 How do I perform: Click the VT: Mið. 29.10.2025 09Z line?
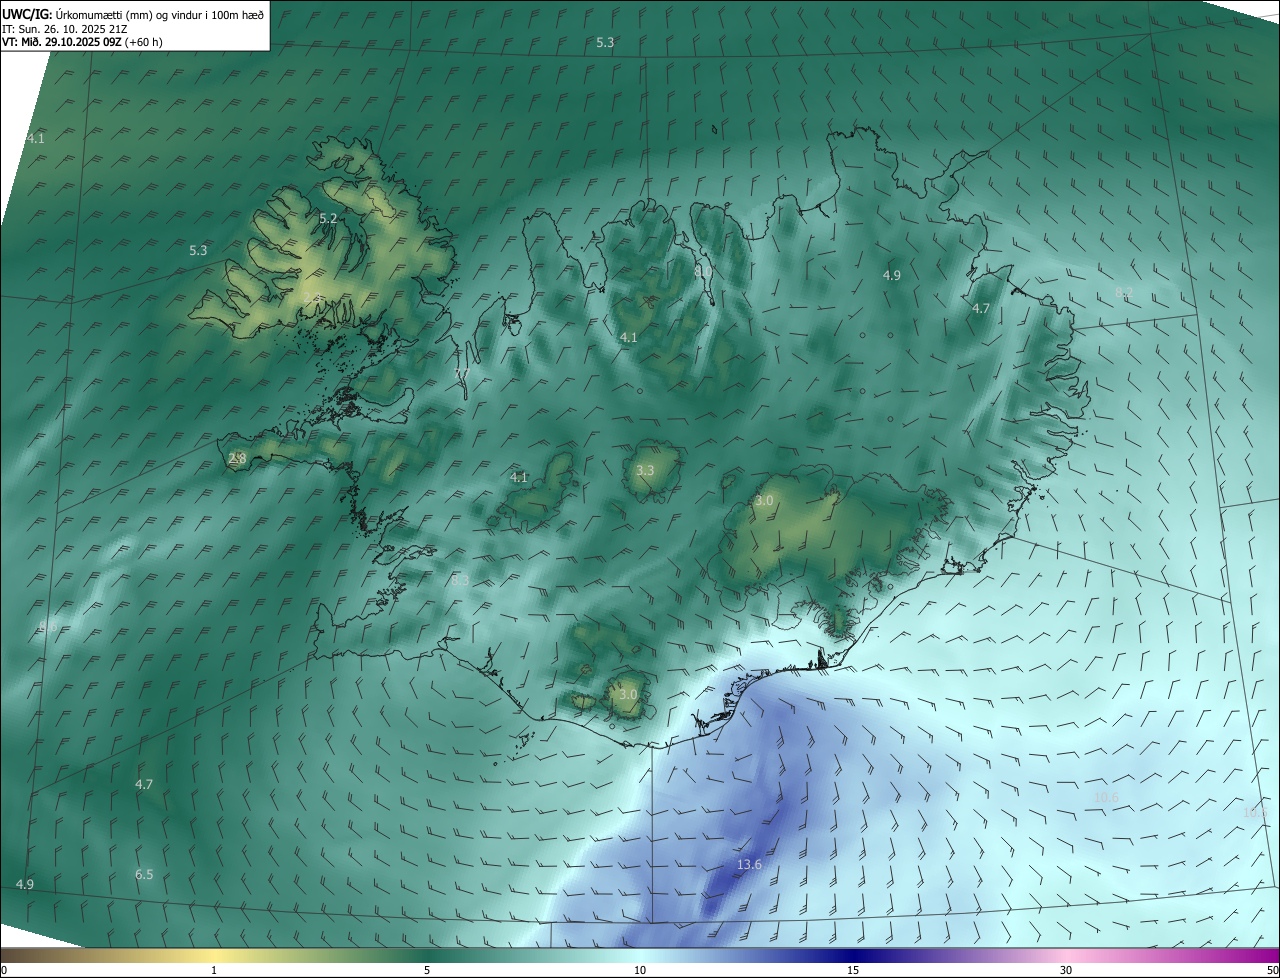pyautogui.click(x=82, y=42)
